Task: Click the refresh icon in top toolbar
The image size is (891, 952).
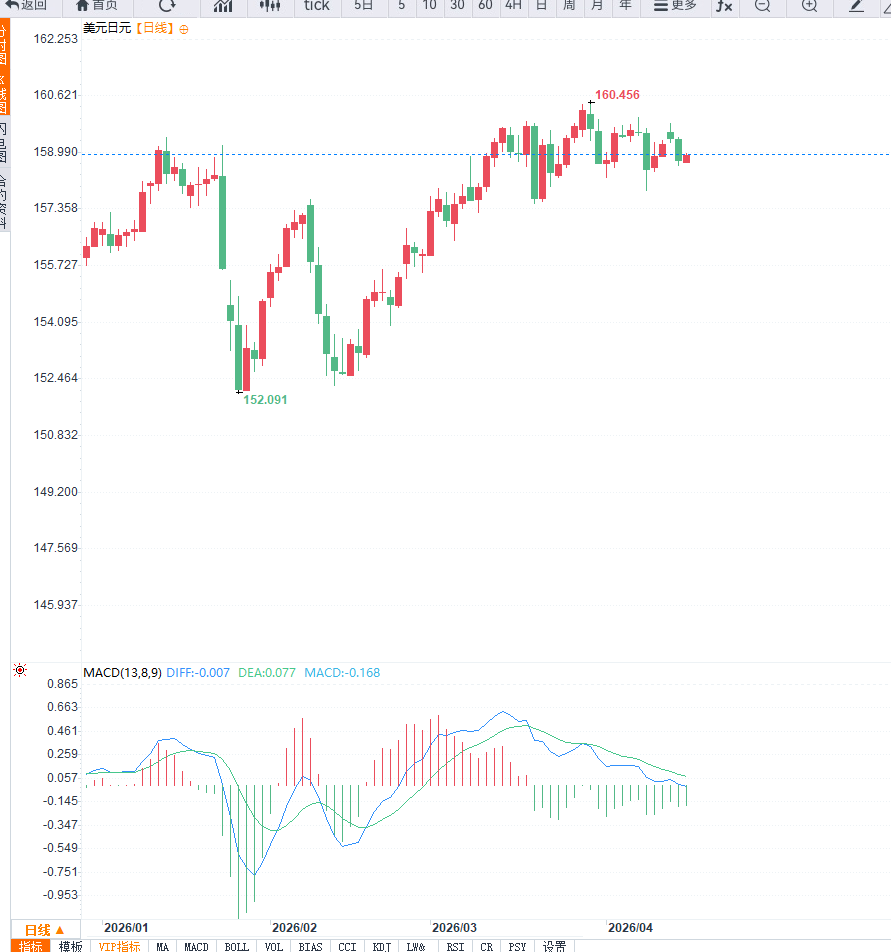Action: click(167, 5)
